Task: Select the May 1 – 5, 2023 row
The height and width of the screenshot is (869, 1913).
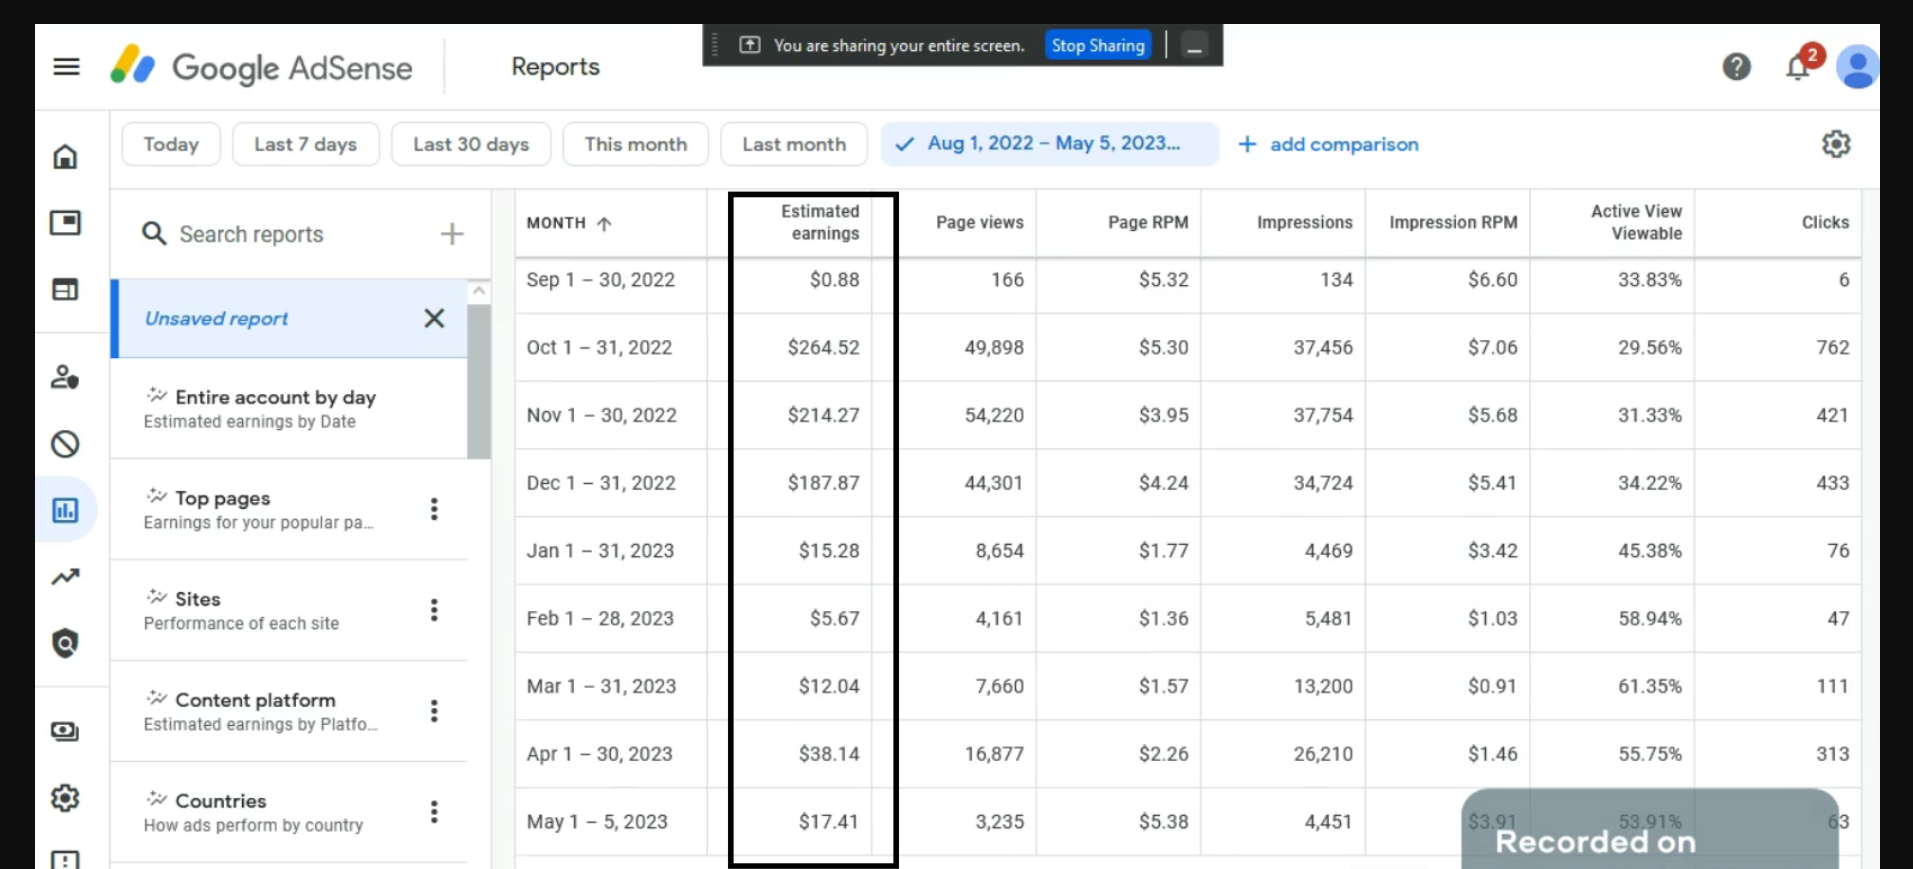Action: [x=1188, y=822]
